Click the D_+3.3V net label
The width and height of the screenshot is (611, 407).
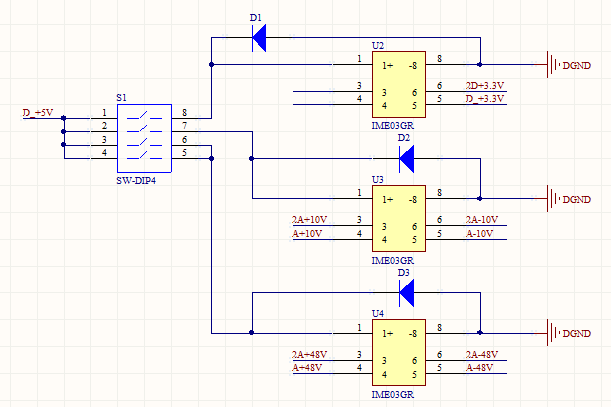[x=485, y=99]
